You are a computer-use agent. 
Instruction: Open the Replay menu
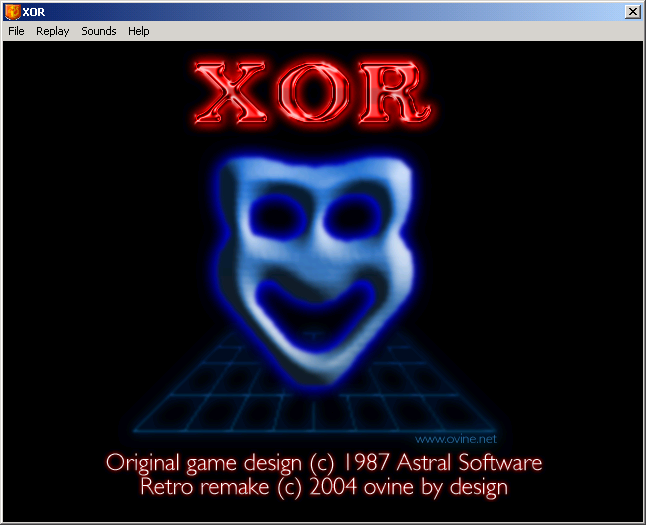(52, 31)
